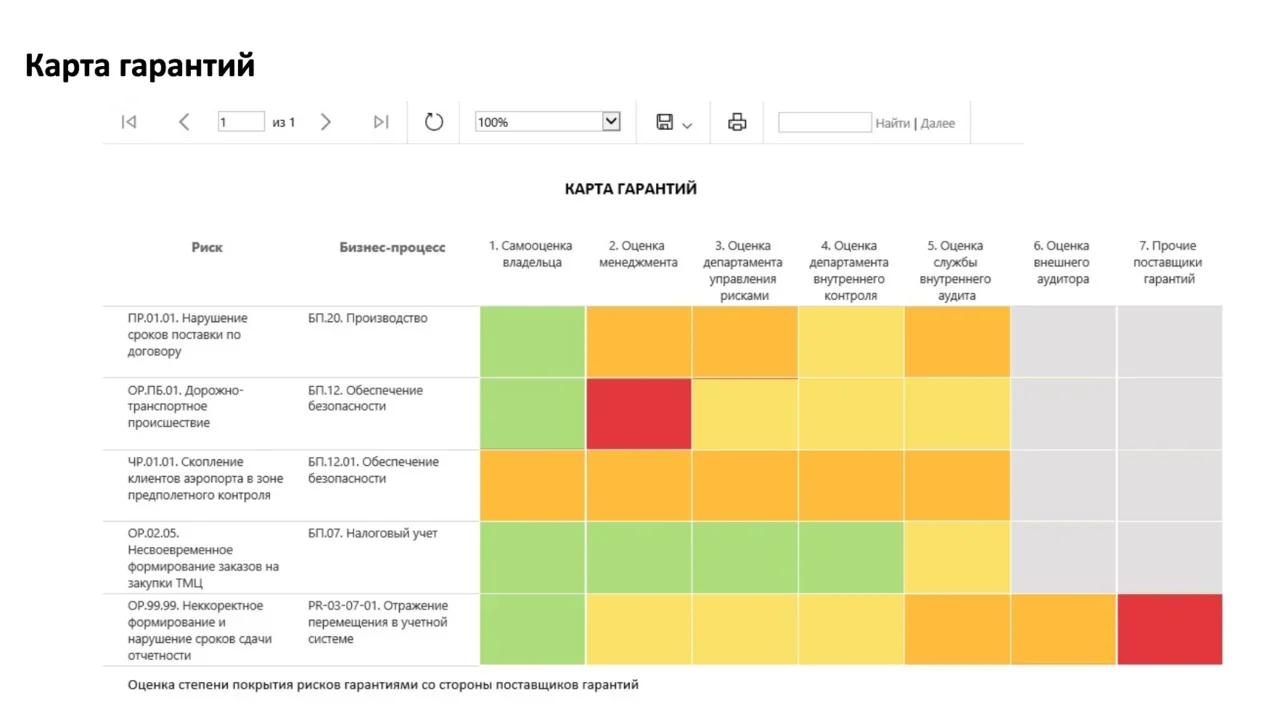Viewport: 1280px width, 722px height.
Task: Click the search text field
Action: [825, 122]
